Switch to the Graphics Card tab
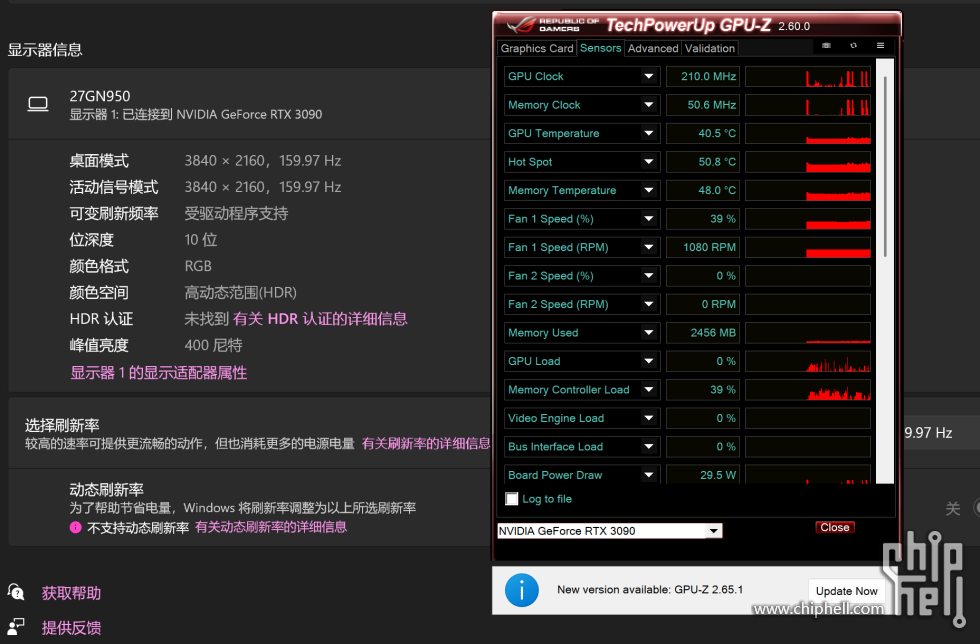 pos(537,48)
